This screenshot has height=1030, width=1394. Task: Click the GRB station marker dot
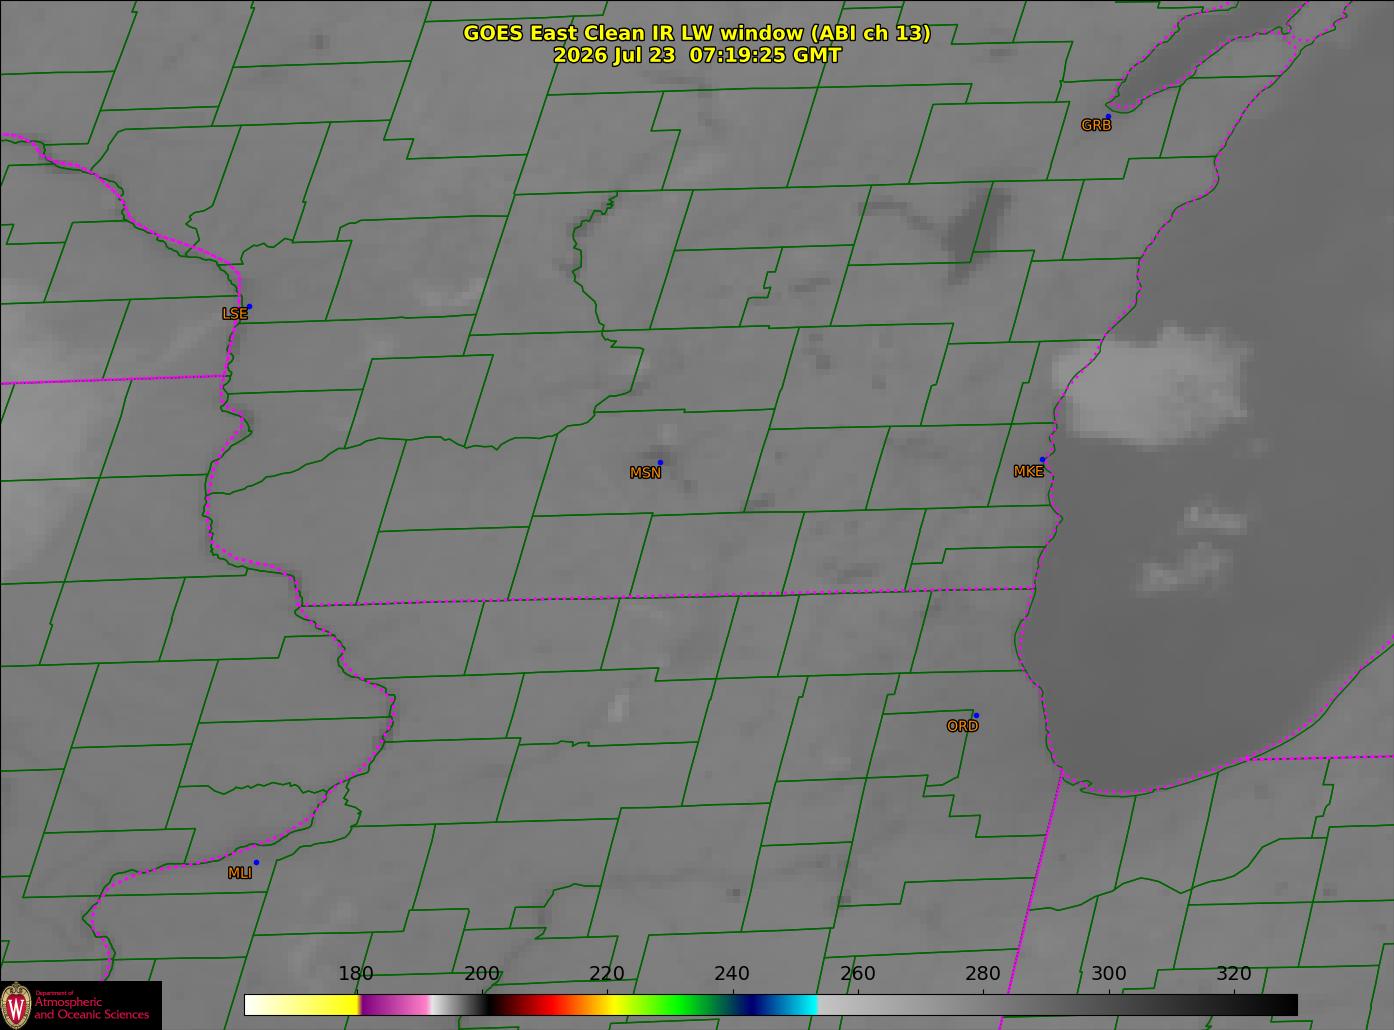(1108, 117)
